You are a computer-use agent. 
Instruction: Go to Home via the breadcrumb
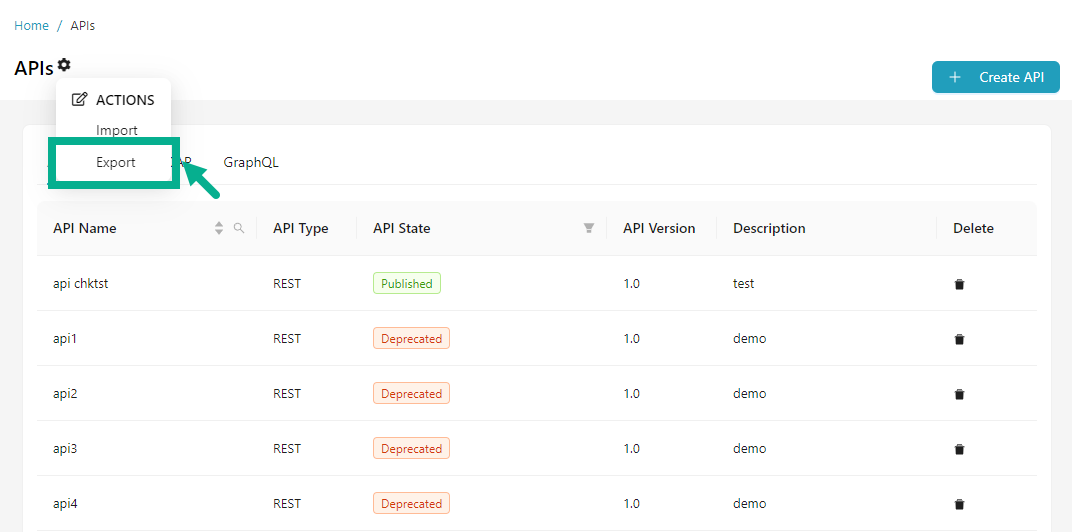[x=31, y=25]
